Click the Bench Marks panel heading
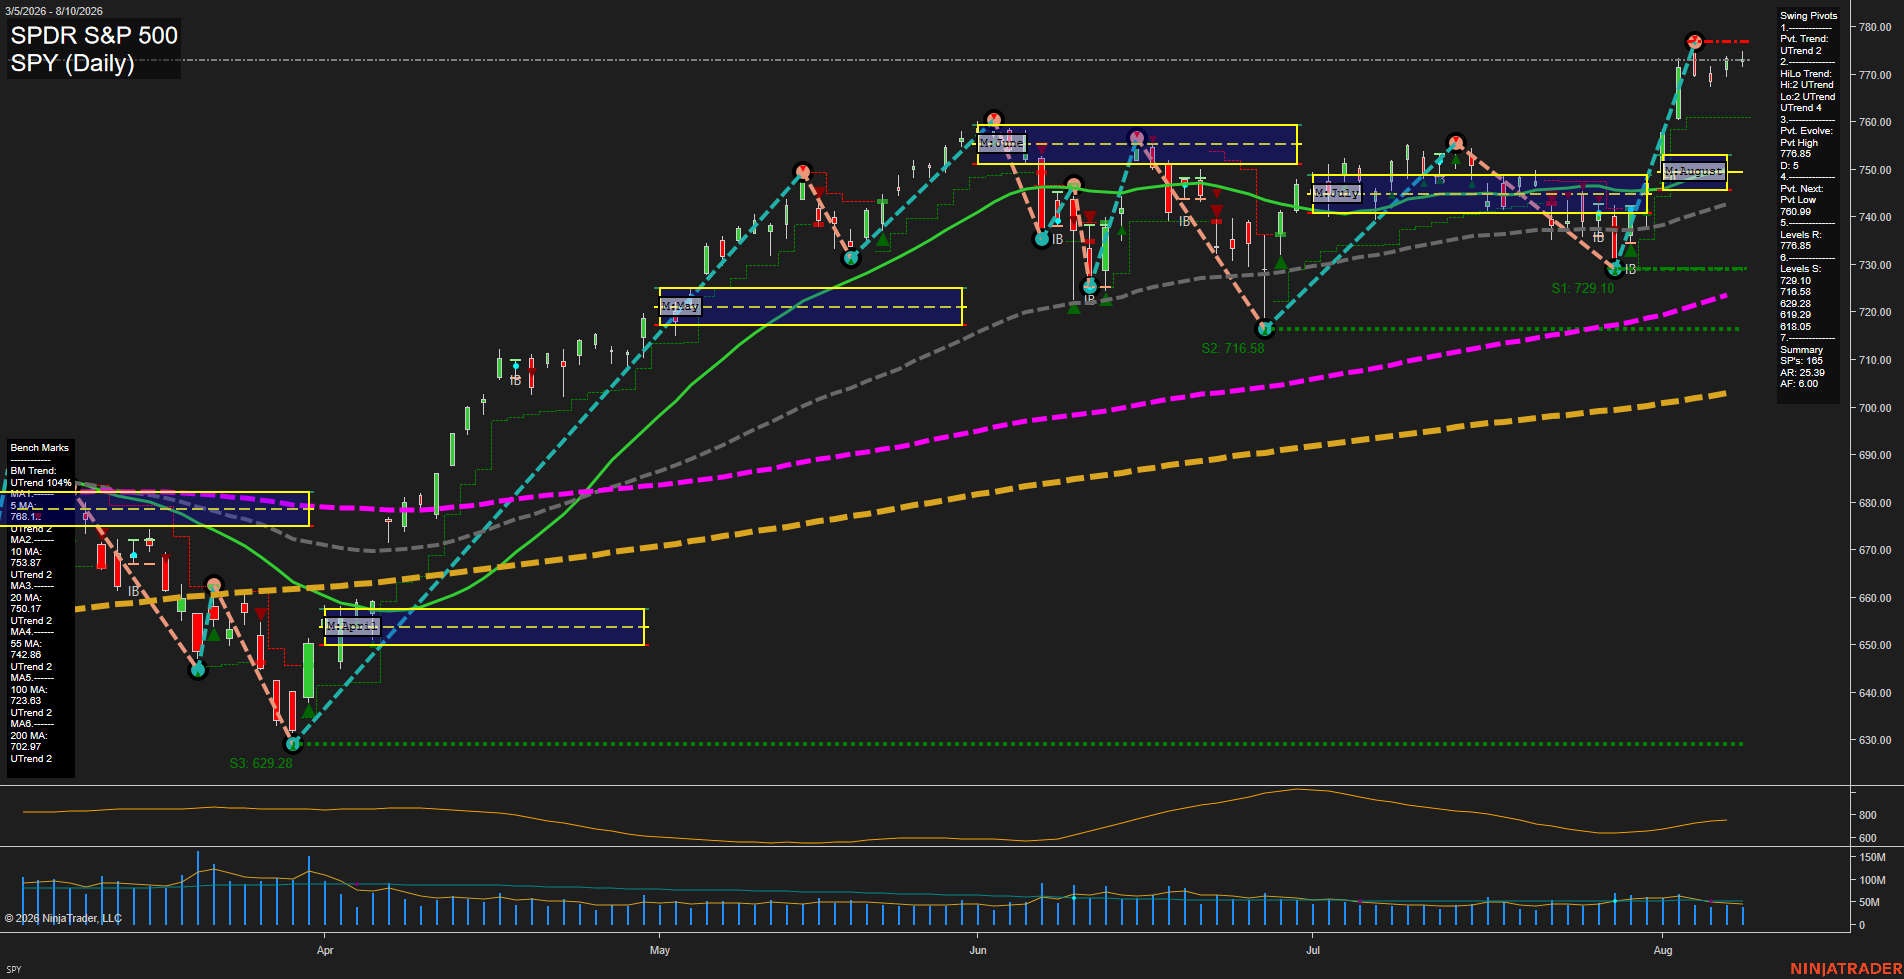1904x979 pixels. 39,448
